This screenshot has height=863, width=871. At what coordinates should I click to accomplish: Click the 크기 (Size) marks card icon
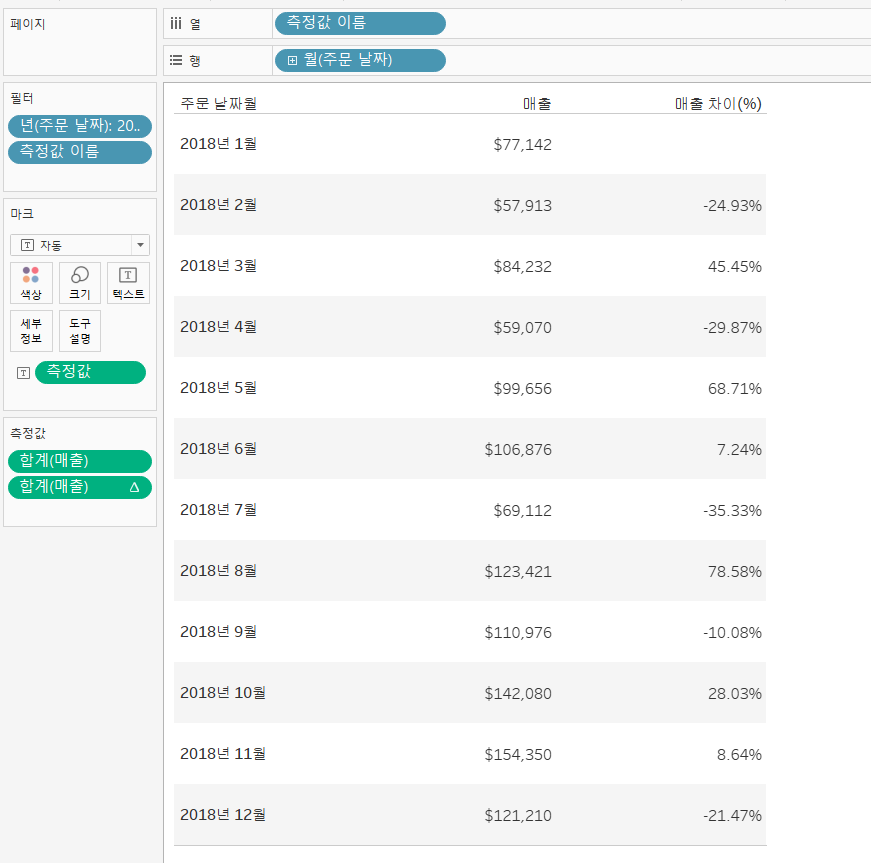80,282
